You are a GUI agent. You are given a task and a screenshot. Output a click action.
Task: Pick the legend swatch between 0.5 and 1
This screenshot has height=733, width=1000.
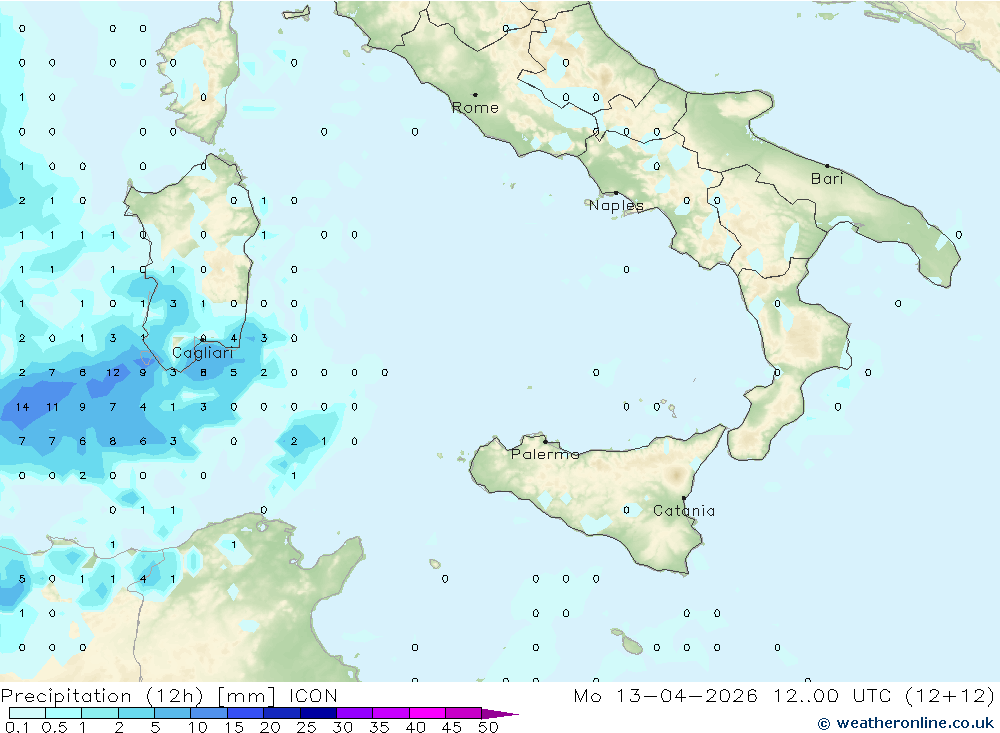click(64, 713)
